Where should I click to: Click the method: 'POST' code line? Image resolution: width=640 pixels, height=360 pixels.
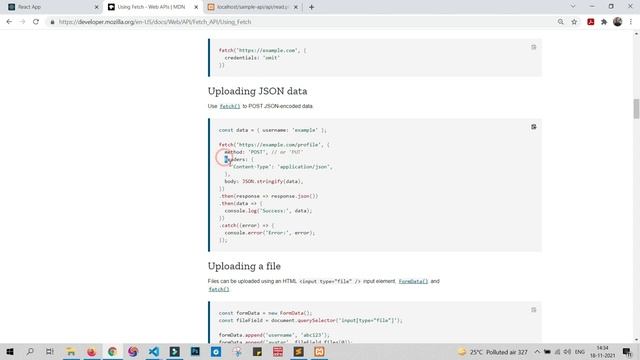pos(264,152)
